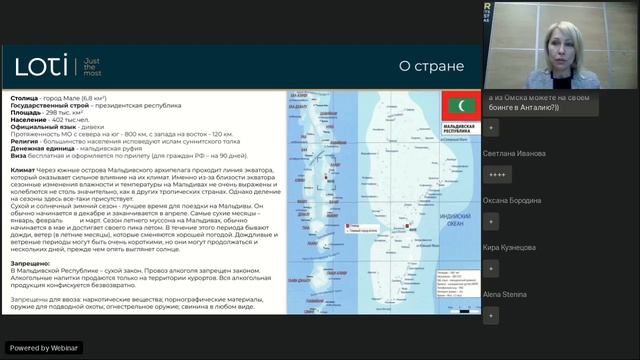Select the "+" message under Alena Stenina
The image size is (640, 360).
click(x=491, y=316)
